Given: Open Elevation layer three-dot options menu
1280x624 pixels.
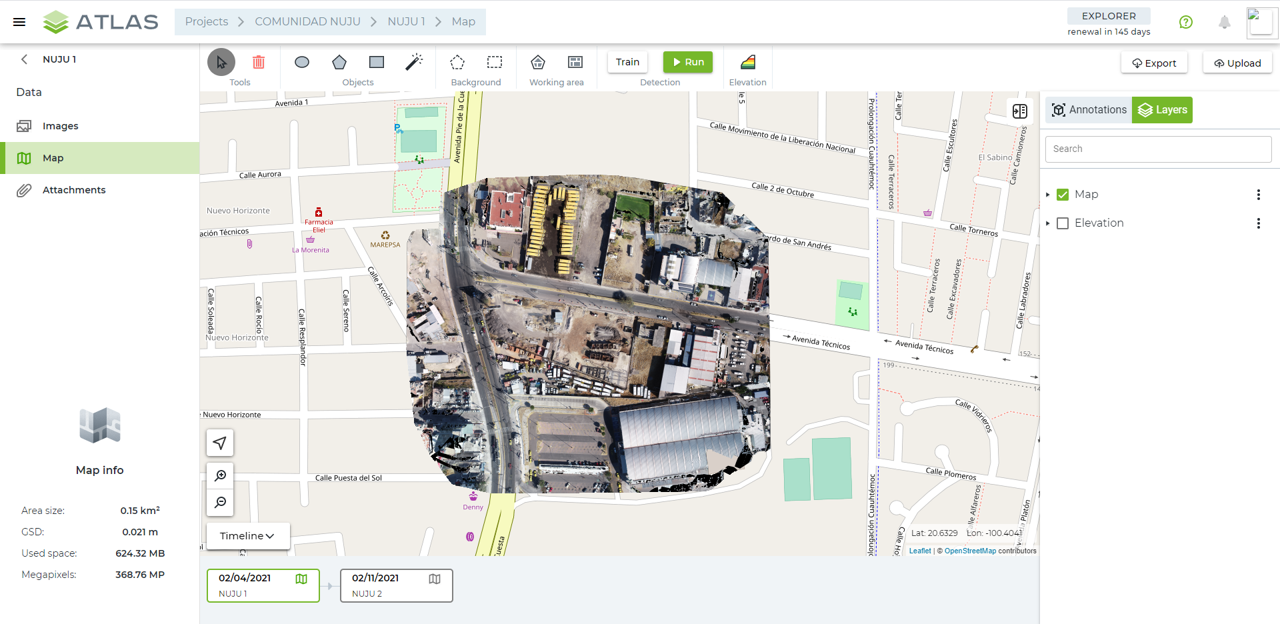Looking at the screenshot, I should tap(1258, 223).
